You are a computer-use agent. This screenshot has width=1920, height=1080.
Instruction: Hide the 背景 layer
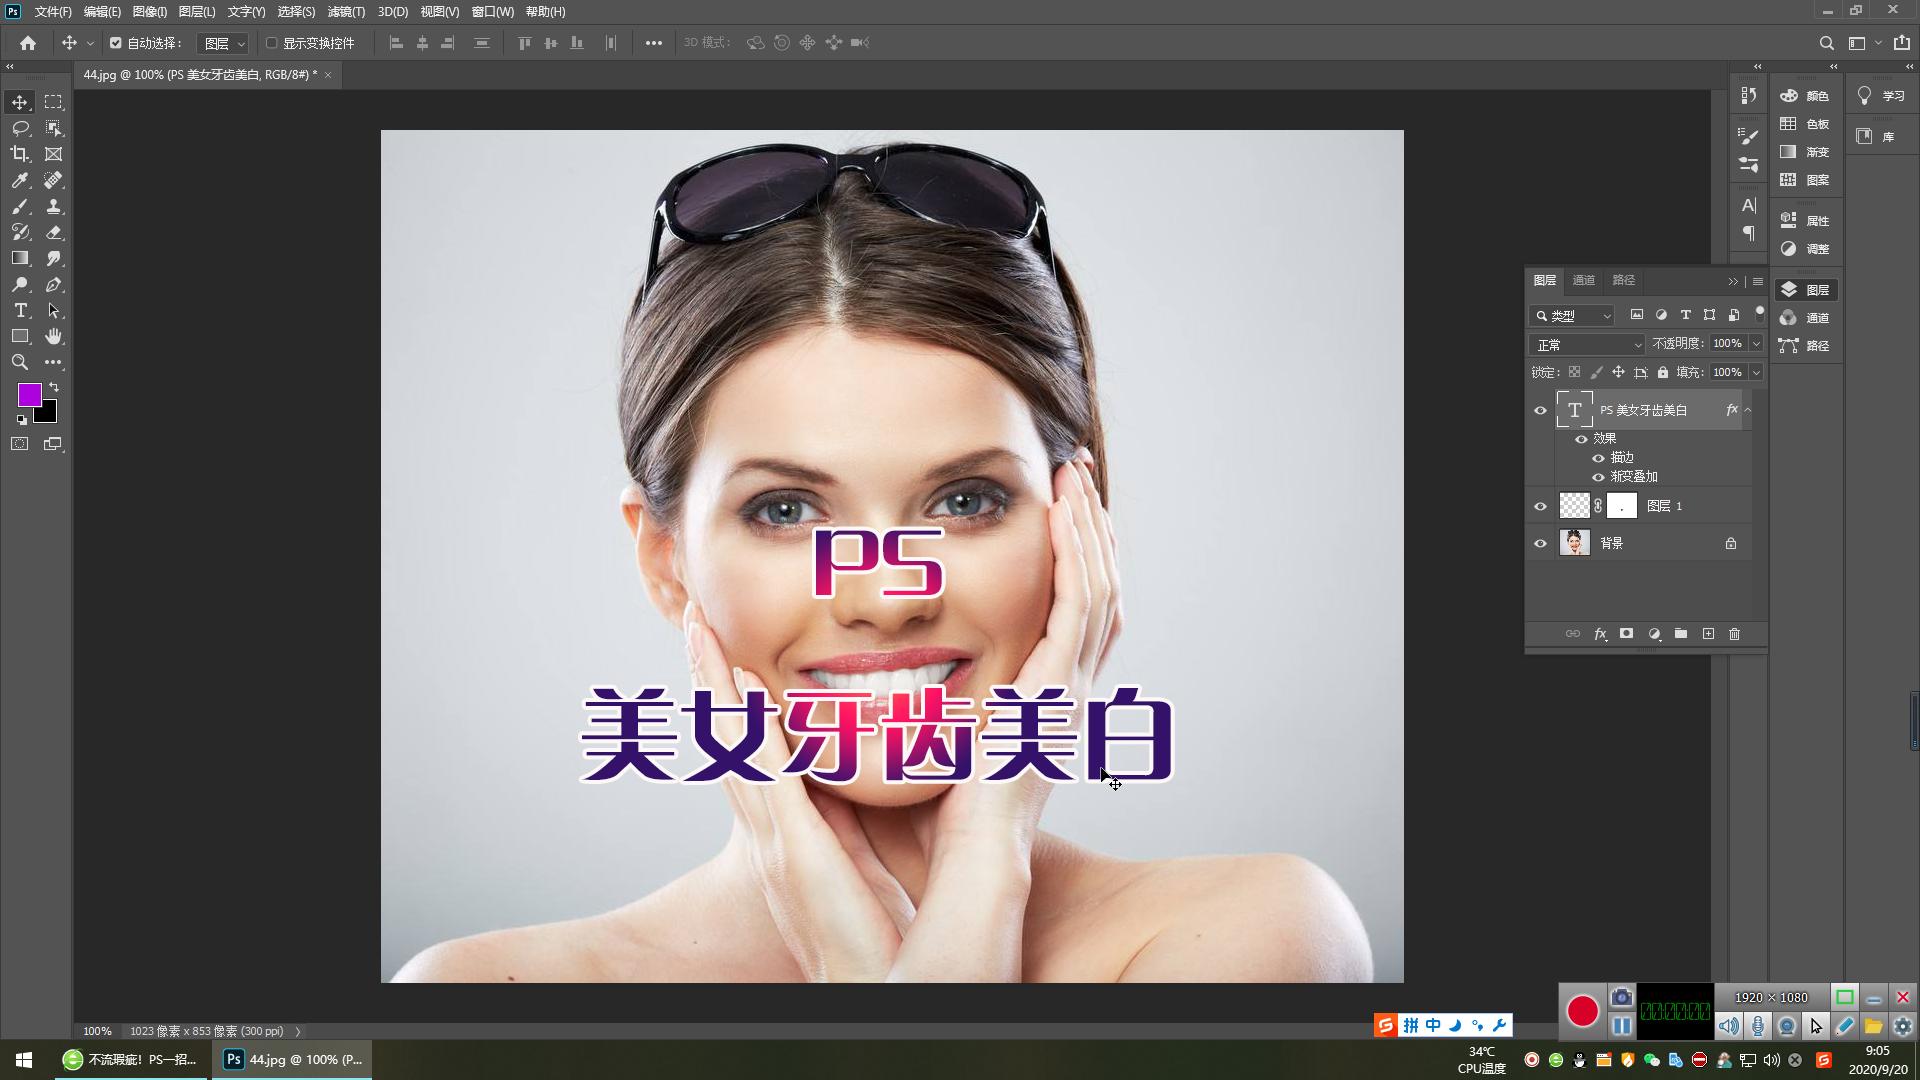coord(1541,542)
